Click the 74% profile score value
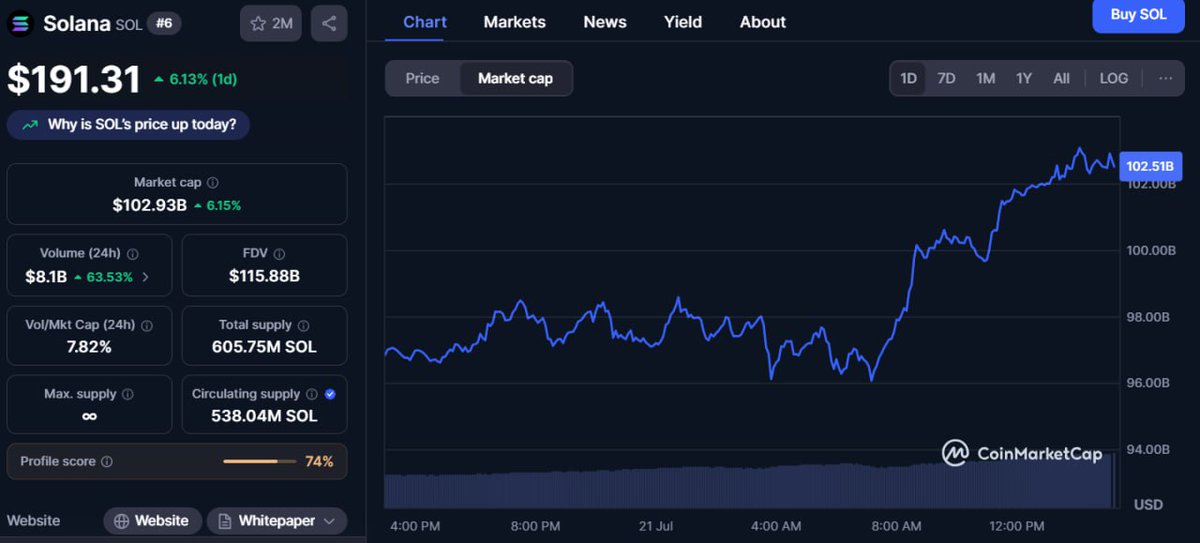 point(319,462)
